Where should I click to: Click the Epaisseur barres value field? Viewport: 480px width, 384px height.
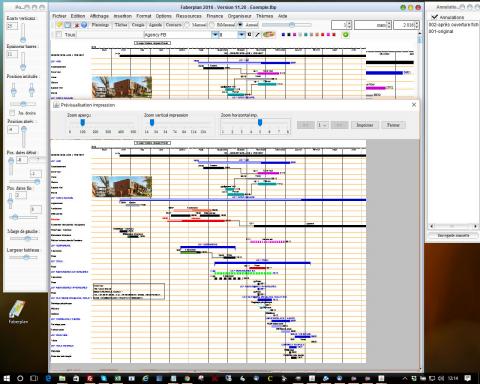click(x=12, y=54)
